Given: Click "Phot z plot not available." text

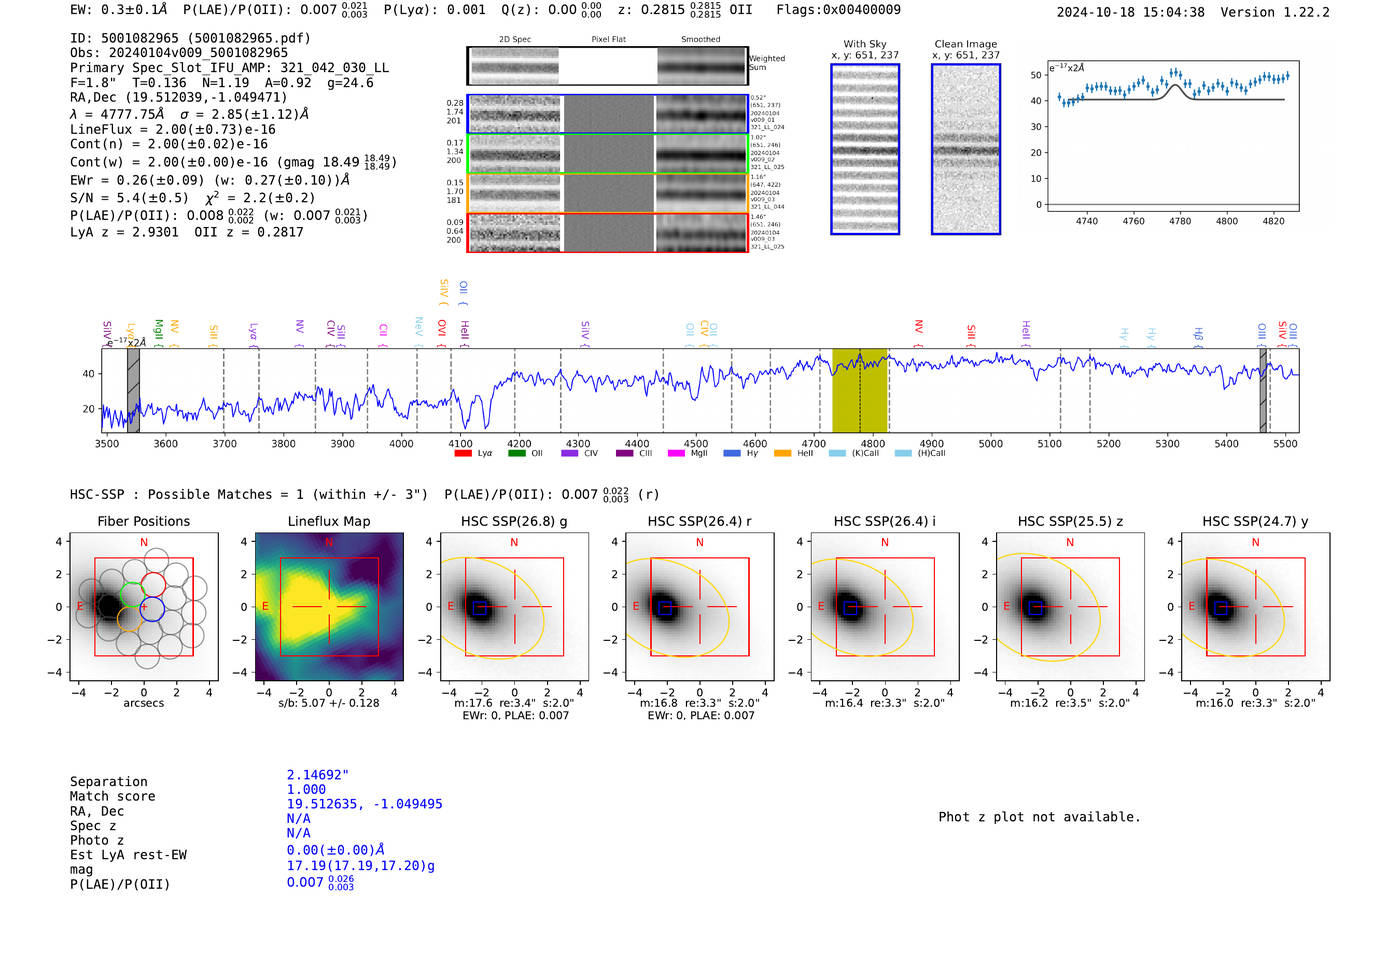Looking at the screenshot, I should [1039, 817].
